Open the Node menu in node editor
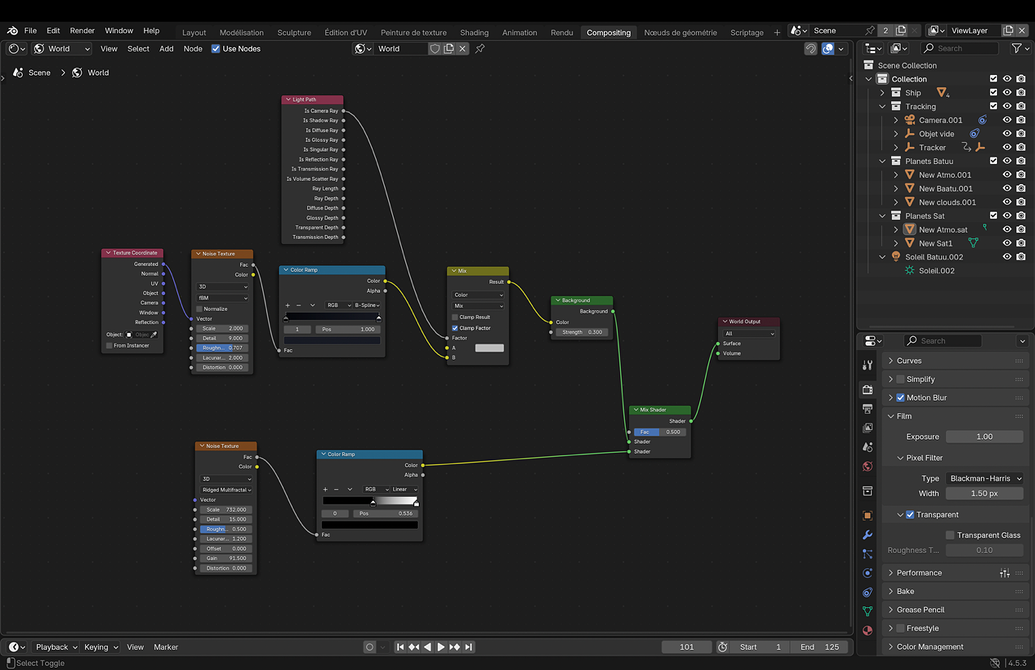 click(193, 48)
